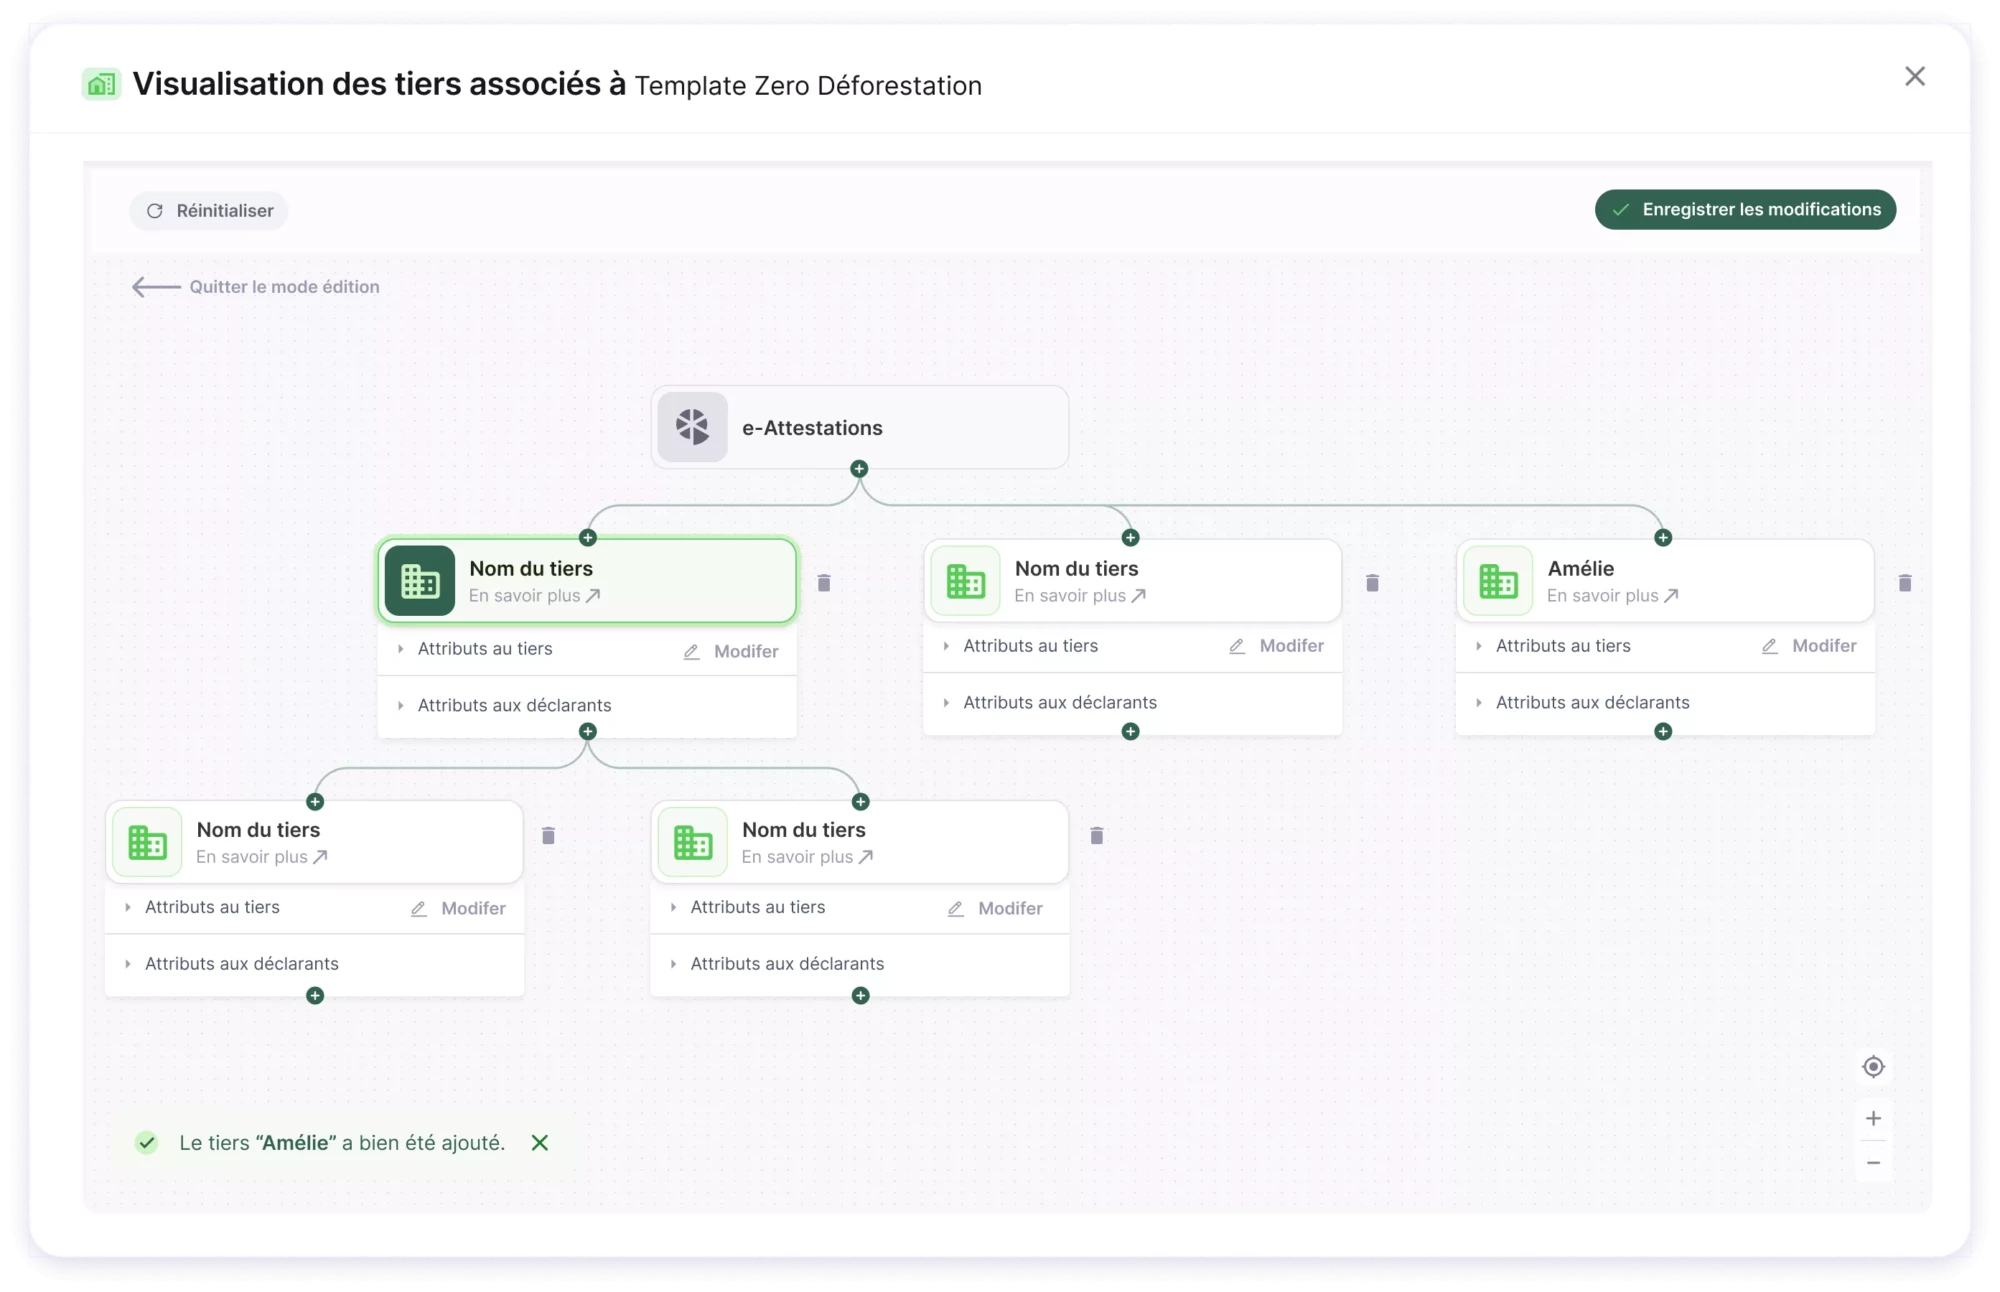Click the recenter view target icon
This screenshot has width=2000, height=1292.
tap(1874, 1067)
